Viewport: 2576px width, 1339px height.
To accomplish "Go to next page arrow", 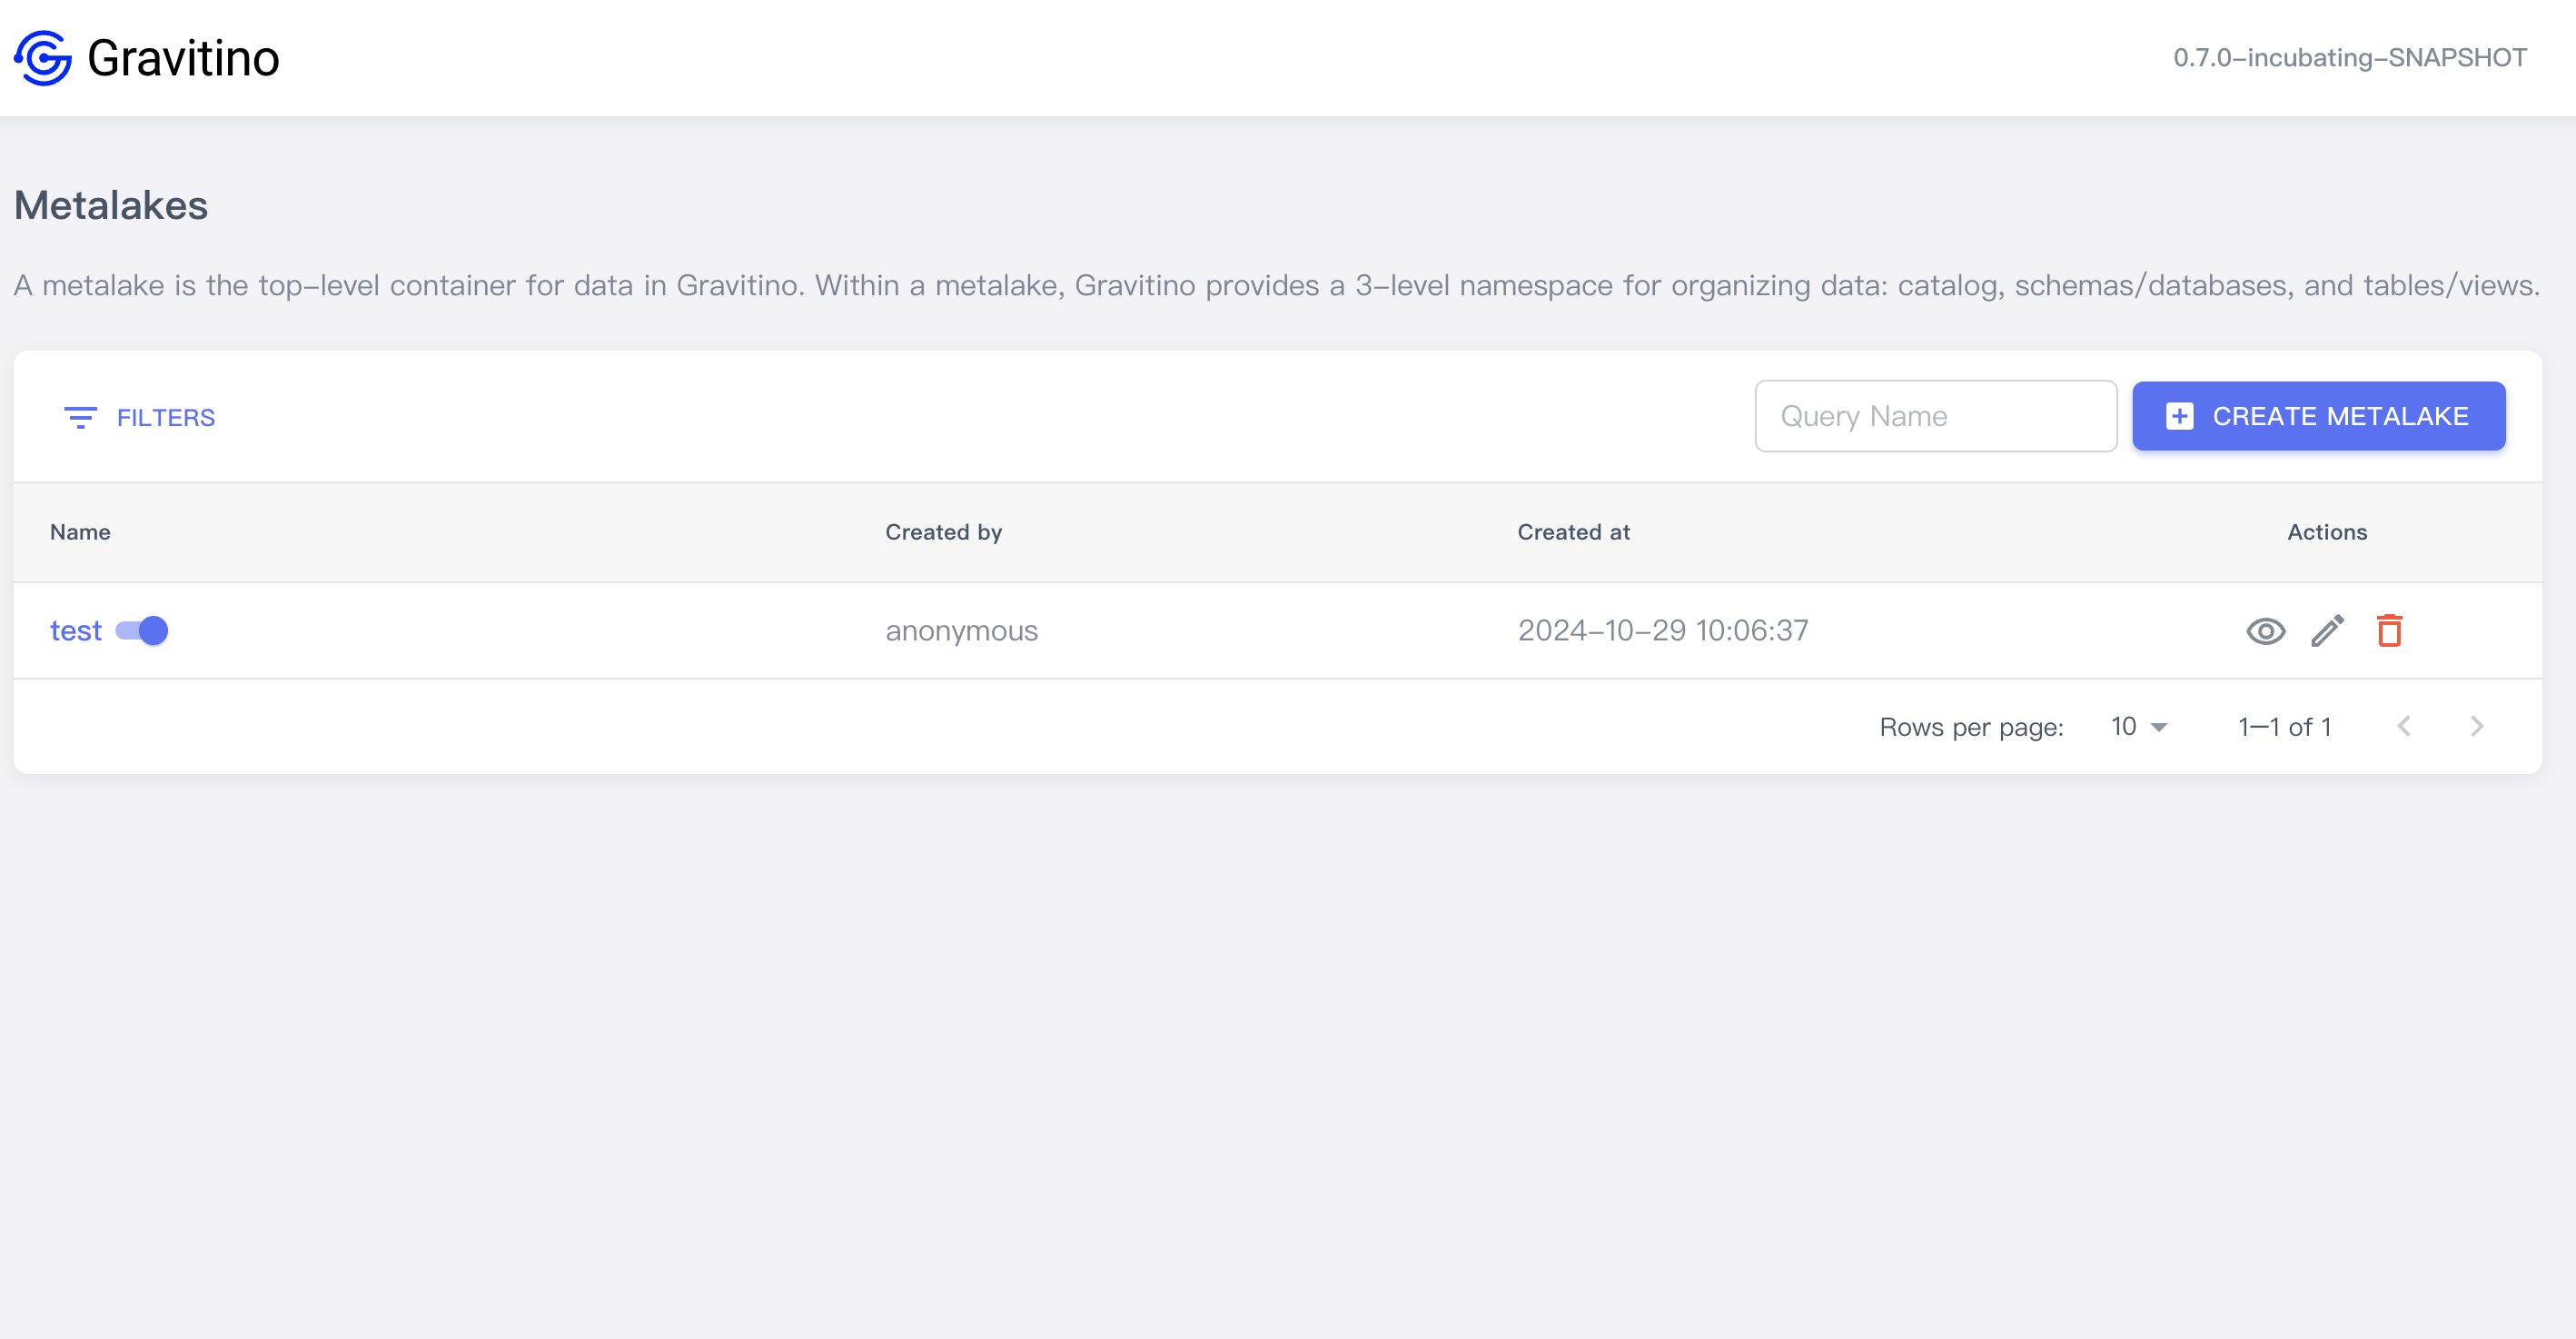I will click(x=2476, y=726).
